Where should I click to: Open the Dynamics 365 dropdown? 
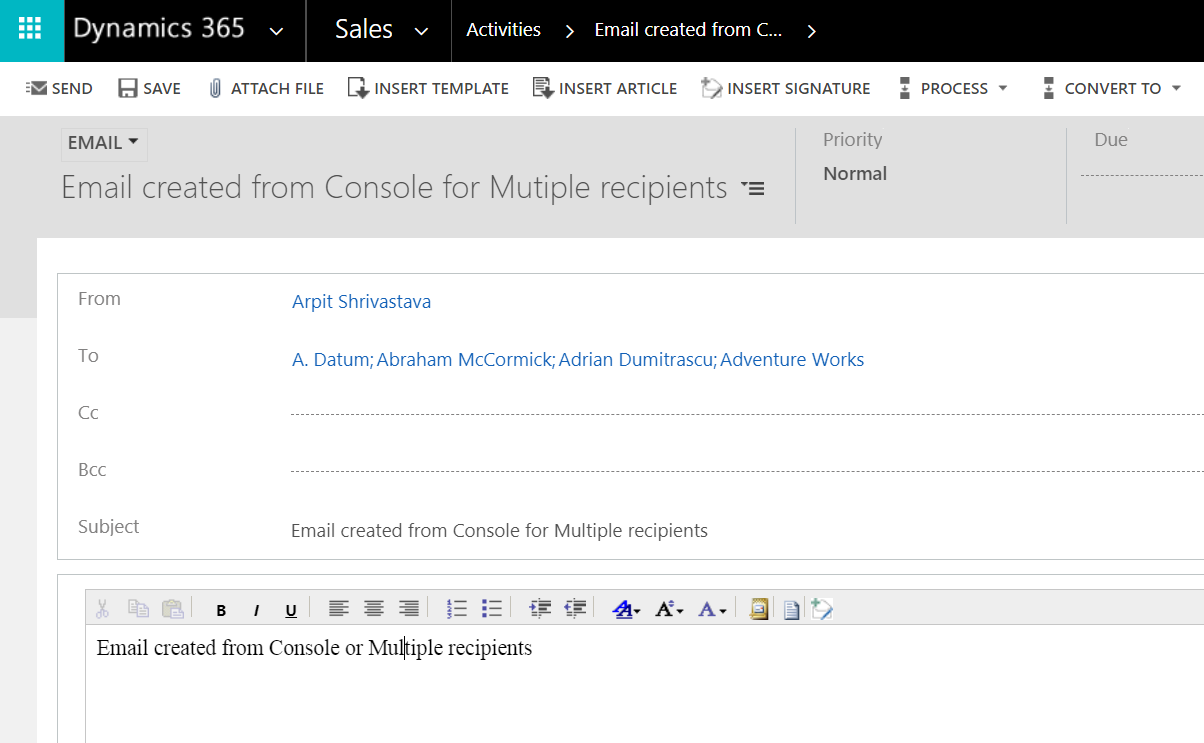click(x=276, y=32)
